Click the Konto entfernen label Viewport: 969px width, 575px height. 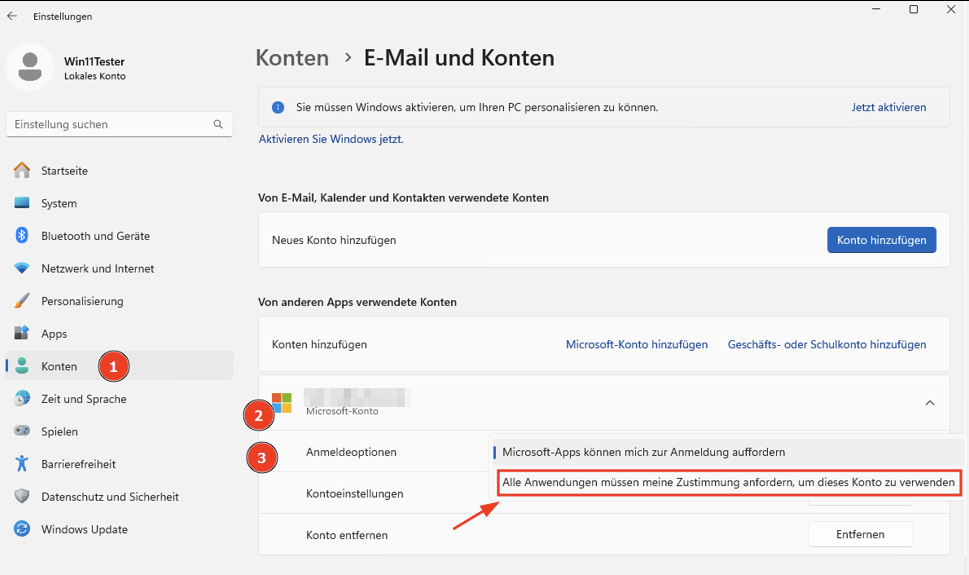pos(347,535)
